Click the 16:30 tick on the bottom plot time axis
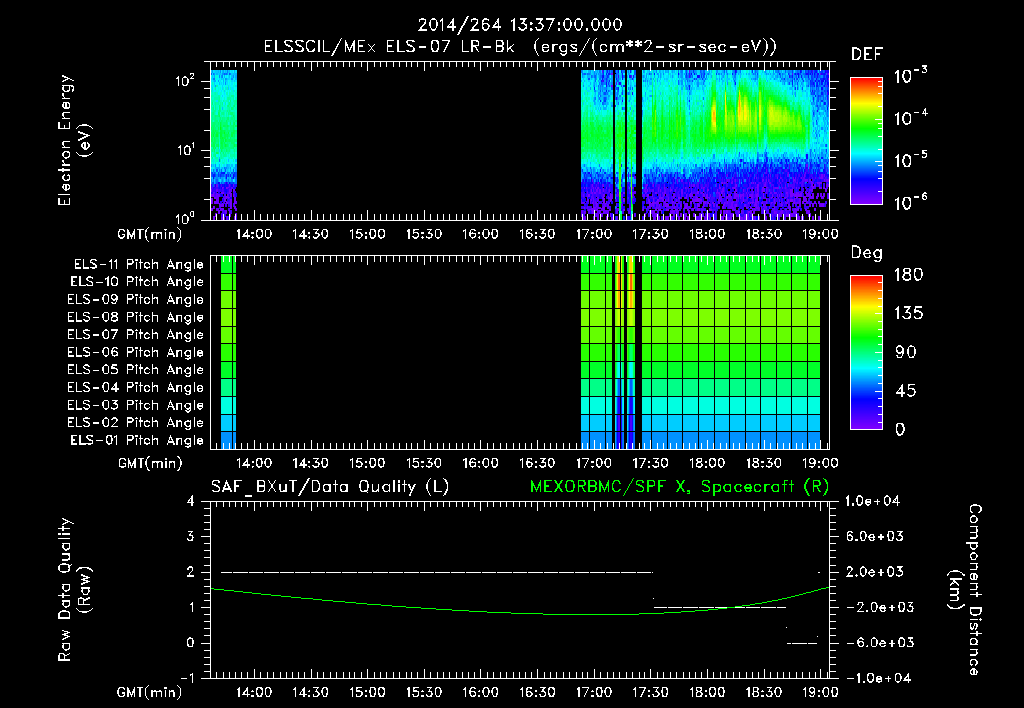The height and width of the screenshot is (708, 1024). [537, 692]
